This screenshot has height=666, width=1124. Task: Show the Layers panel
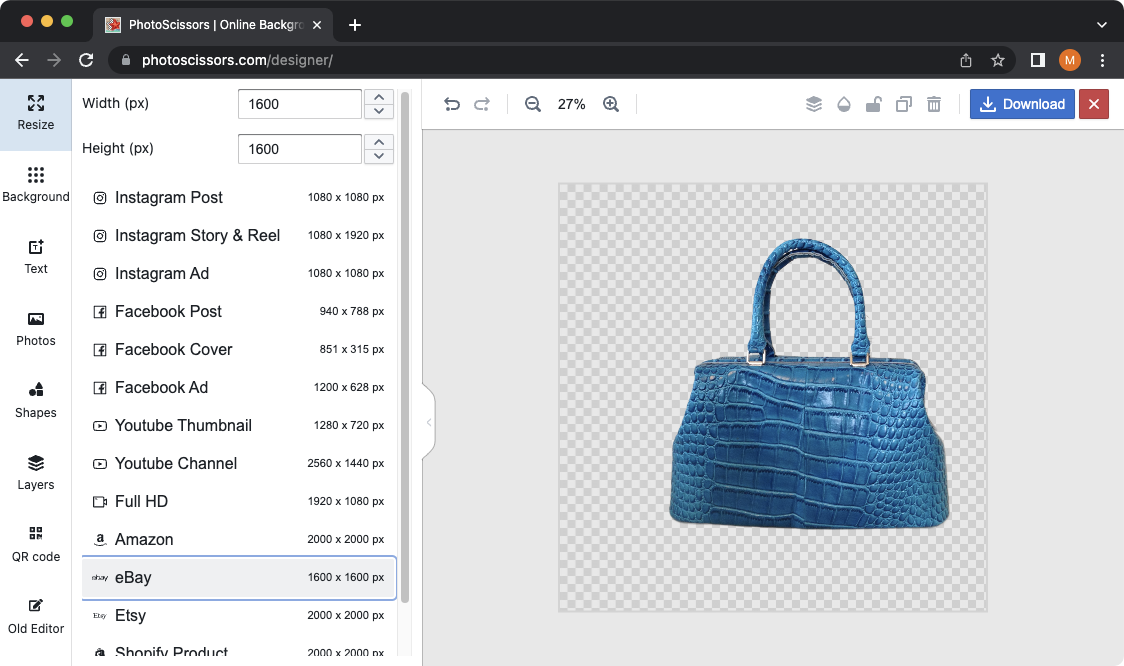click(36, 473)
